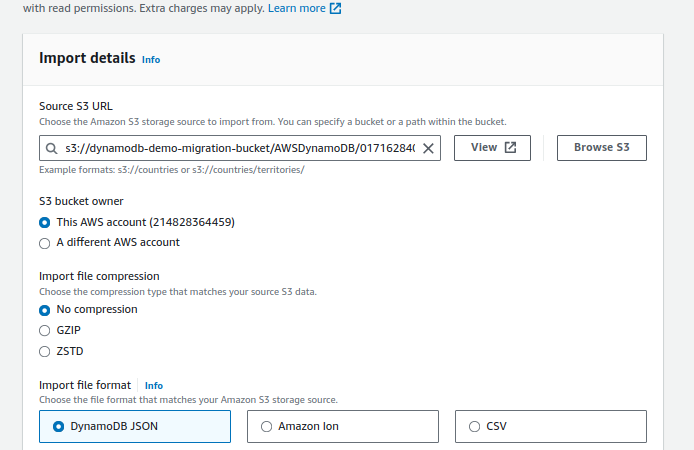The height and width of the screenshot is (450, 694).
Task: Focus the Source S3 URL input field
Action: point(238,148)
